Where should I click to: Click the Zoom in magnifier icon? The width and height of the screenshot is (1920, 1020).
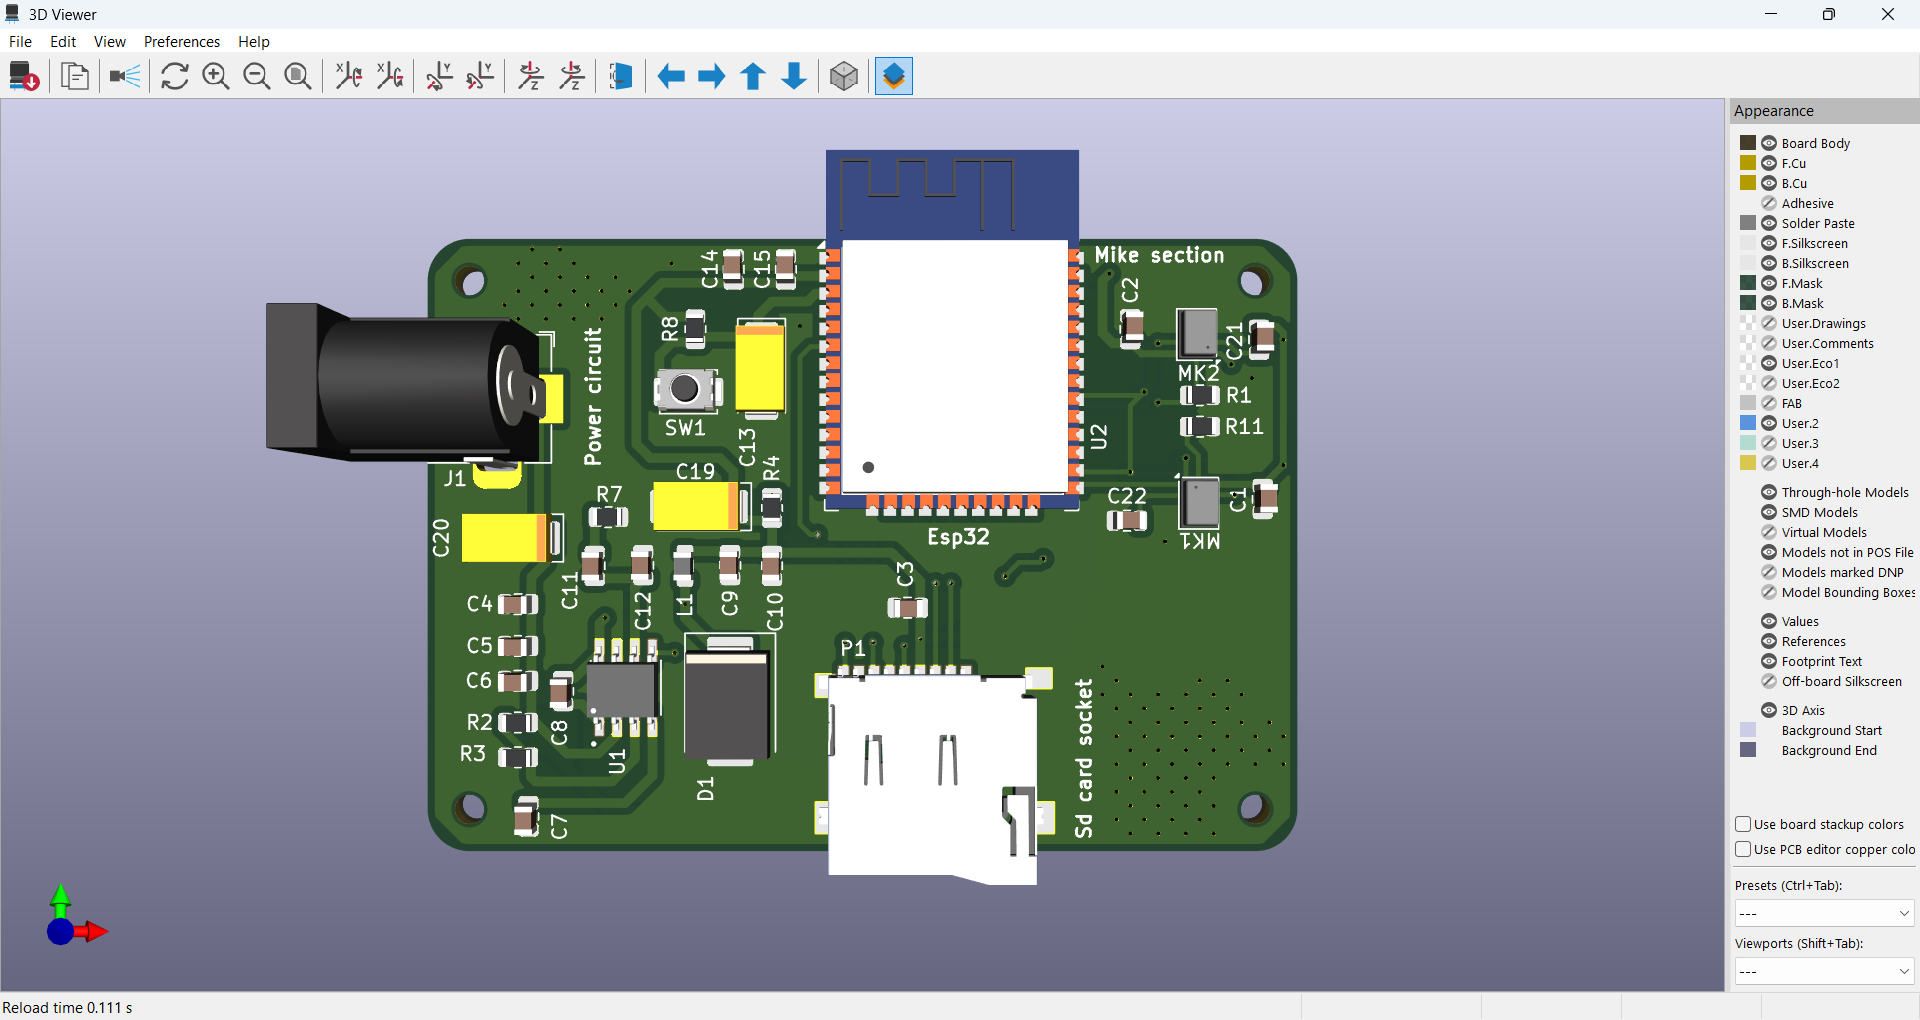click(216, 76)
